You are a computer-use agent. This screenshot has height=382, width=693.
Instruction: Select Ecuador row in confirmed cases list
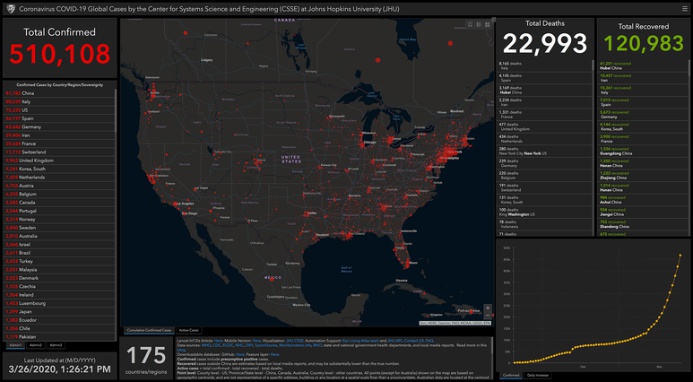pos(59,320)
